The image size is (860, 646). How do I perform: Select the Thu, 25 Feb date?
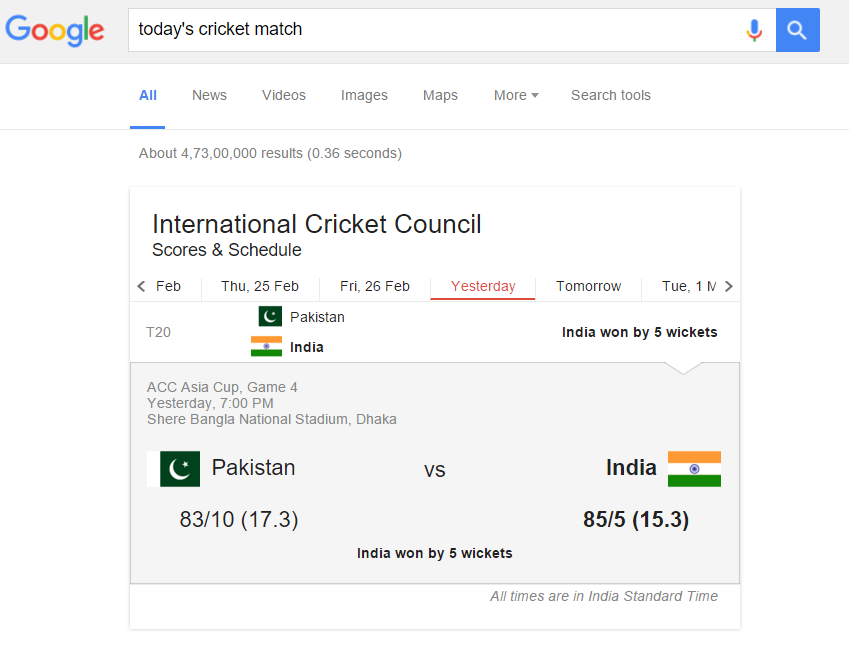click(x=259, y=286)
